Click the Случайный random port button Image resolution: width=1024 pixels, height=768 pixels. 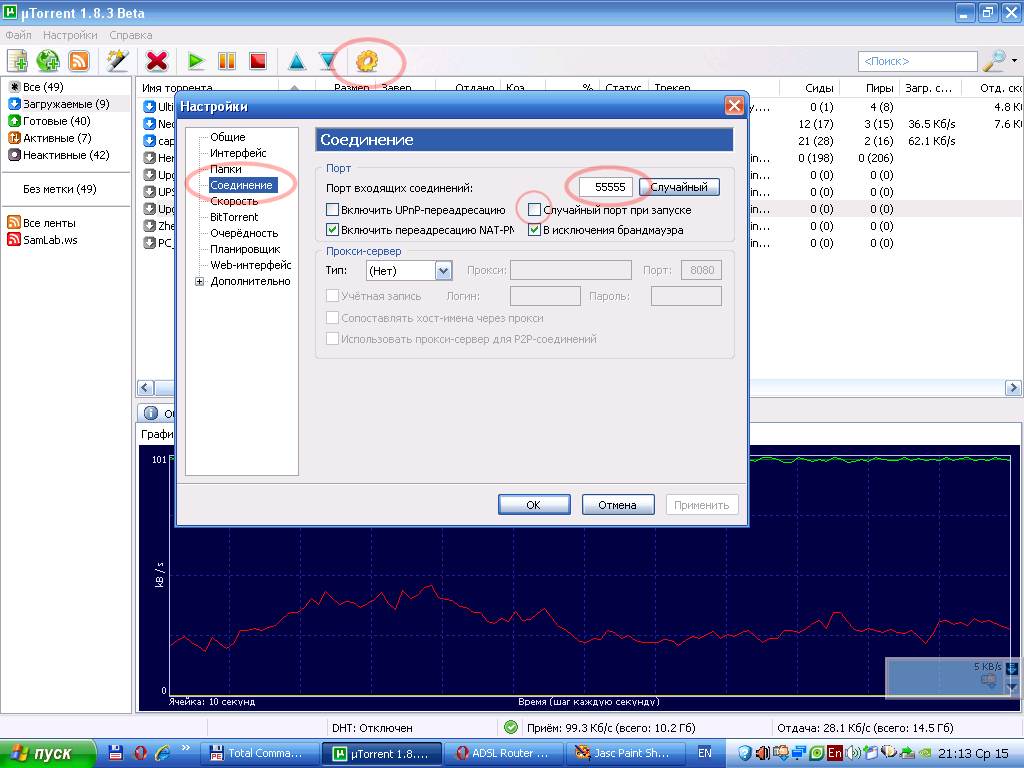pos(679,187)
